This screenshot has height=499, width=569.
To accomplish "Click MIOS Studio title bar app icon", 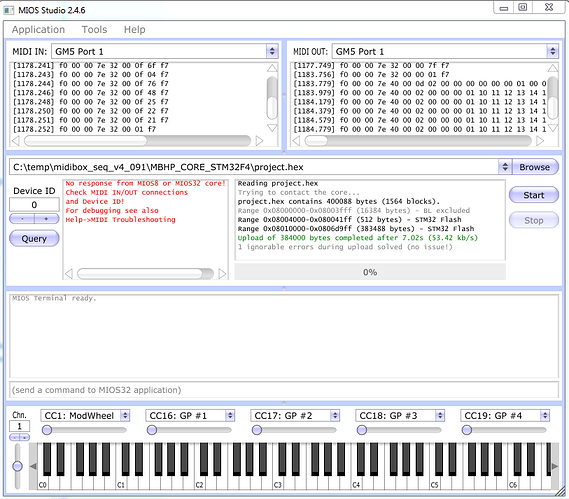I will (9, 10).
